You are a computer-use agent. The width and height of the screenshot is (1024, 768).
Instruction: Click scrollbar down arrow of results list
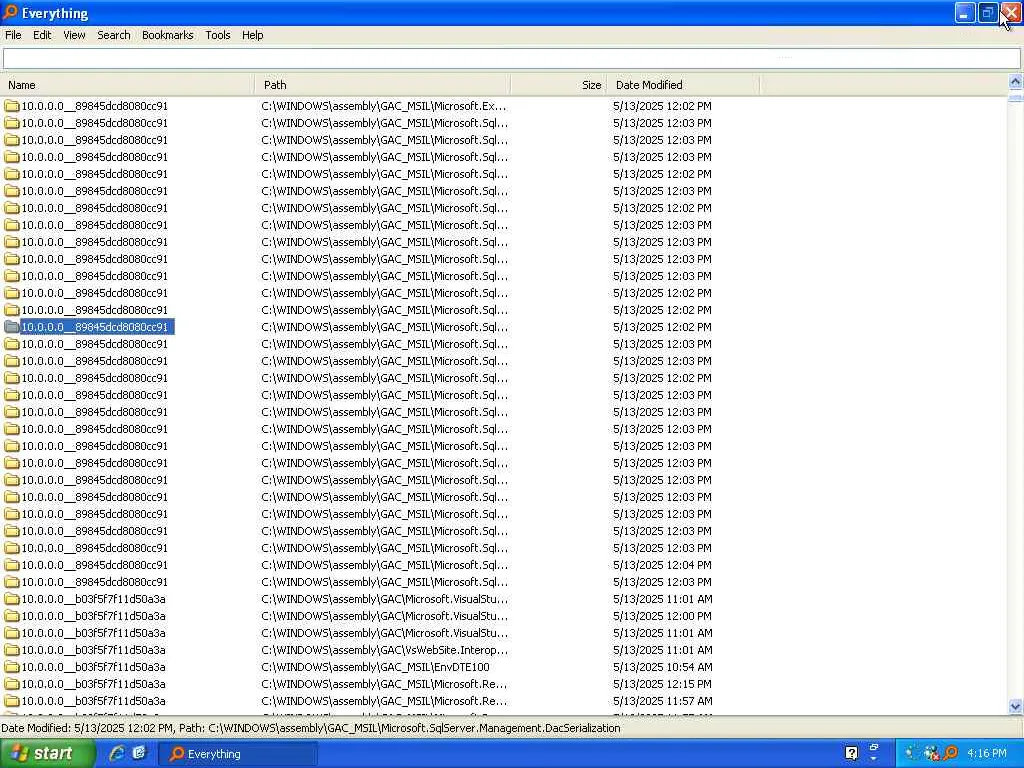point(1015,706)
